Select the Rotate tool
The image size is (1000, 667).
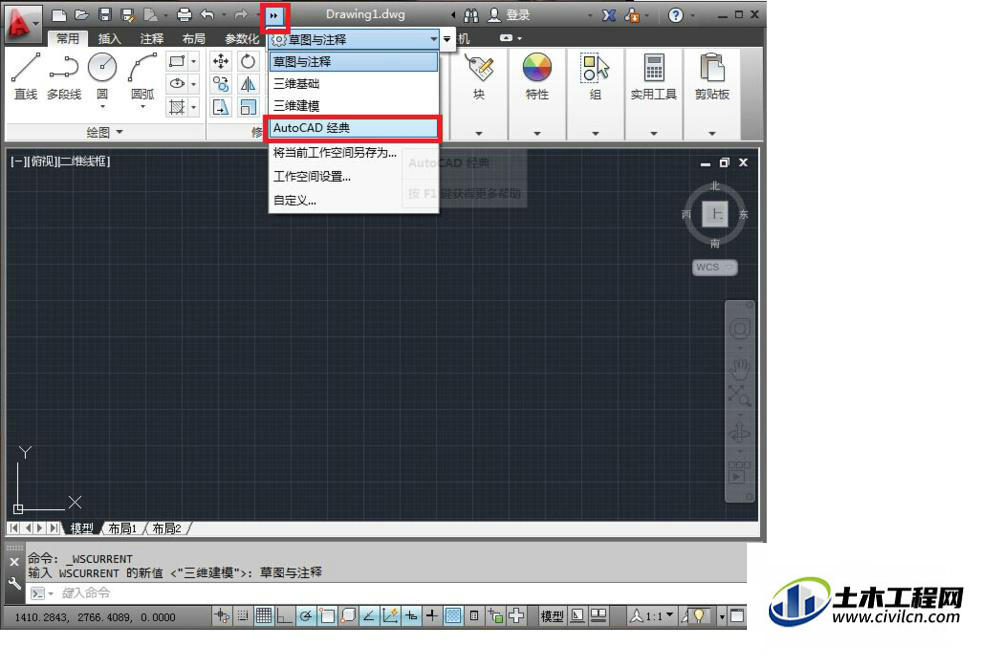click(248, 61)
